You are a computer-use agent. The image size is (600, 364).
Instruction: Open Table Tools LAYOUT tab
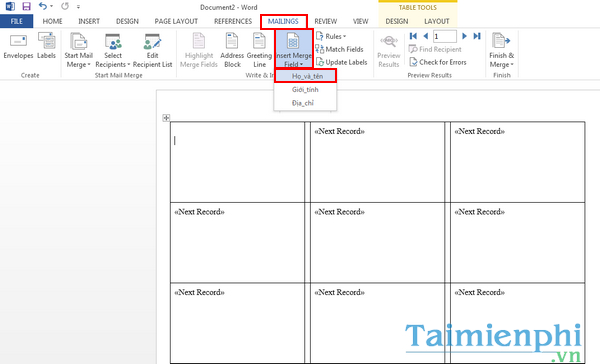point(437,21)
